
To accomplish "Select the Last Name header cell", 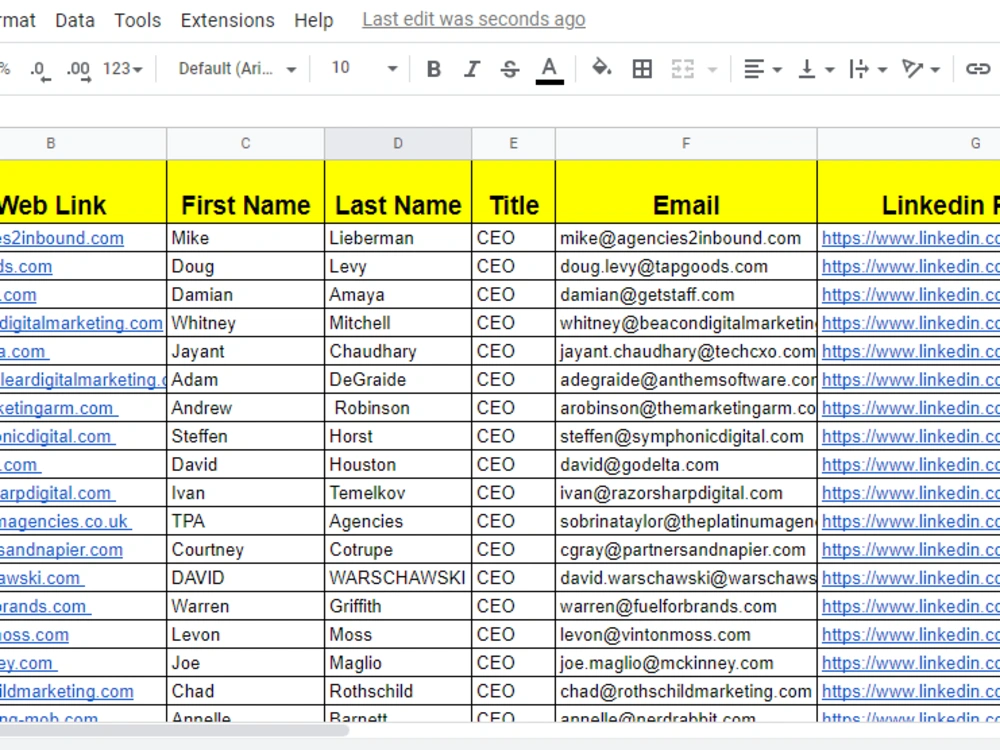I will coord(398,191).
